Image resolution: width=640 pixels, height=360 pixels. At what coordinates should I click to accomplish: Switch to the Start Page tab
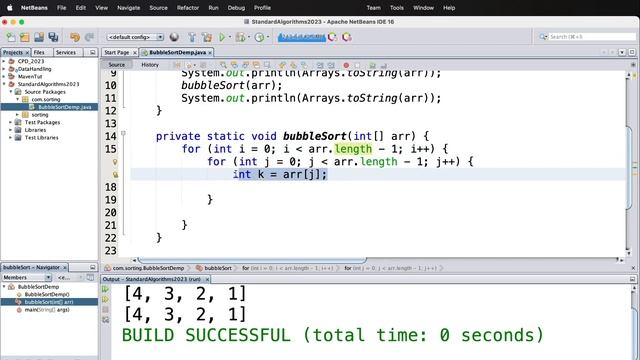pos(117,52)
